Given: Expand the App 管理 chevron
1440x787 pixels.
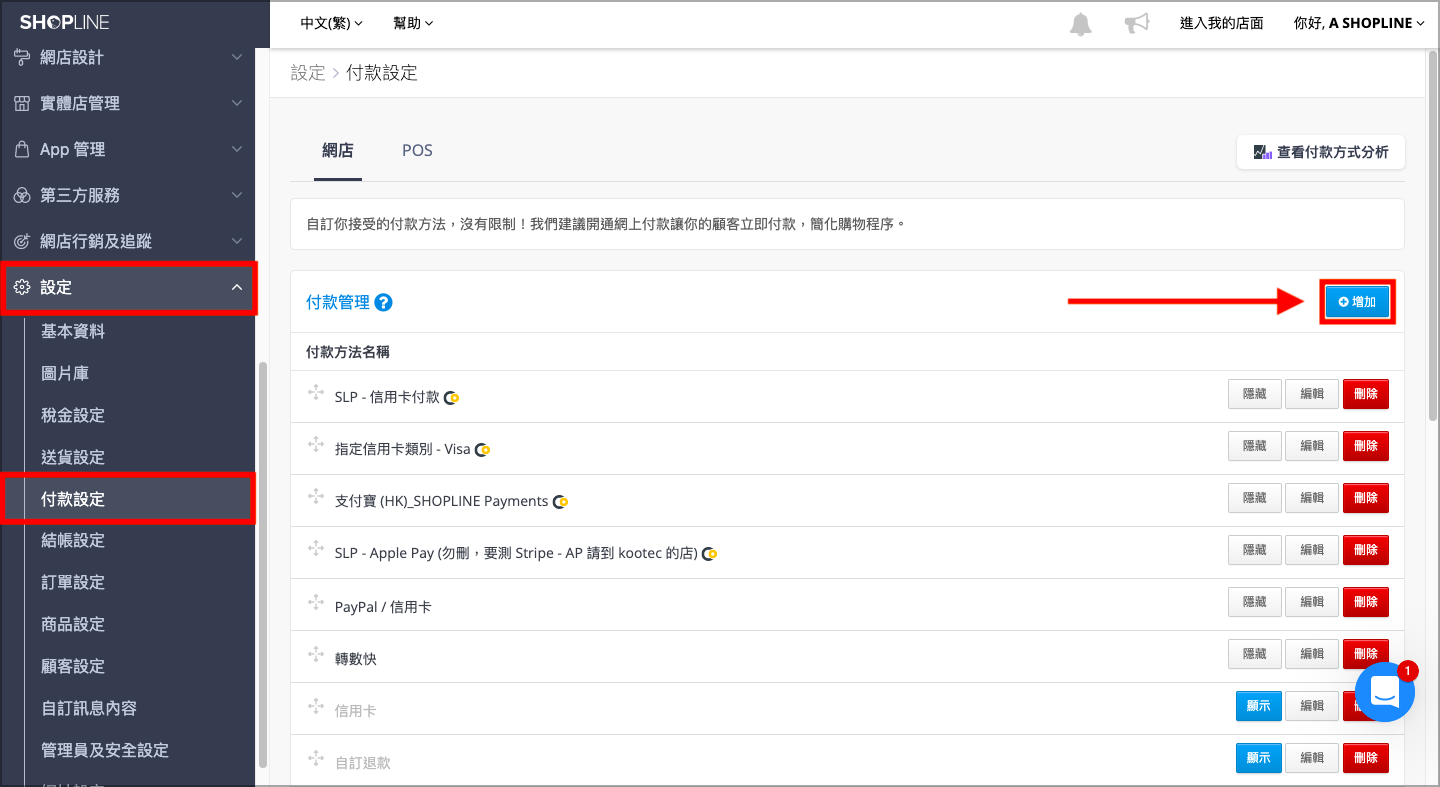Looking at the screenshot, I should pyautogui.click(x=237, y=149).
